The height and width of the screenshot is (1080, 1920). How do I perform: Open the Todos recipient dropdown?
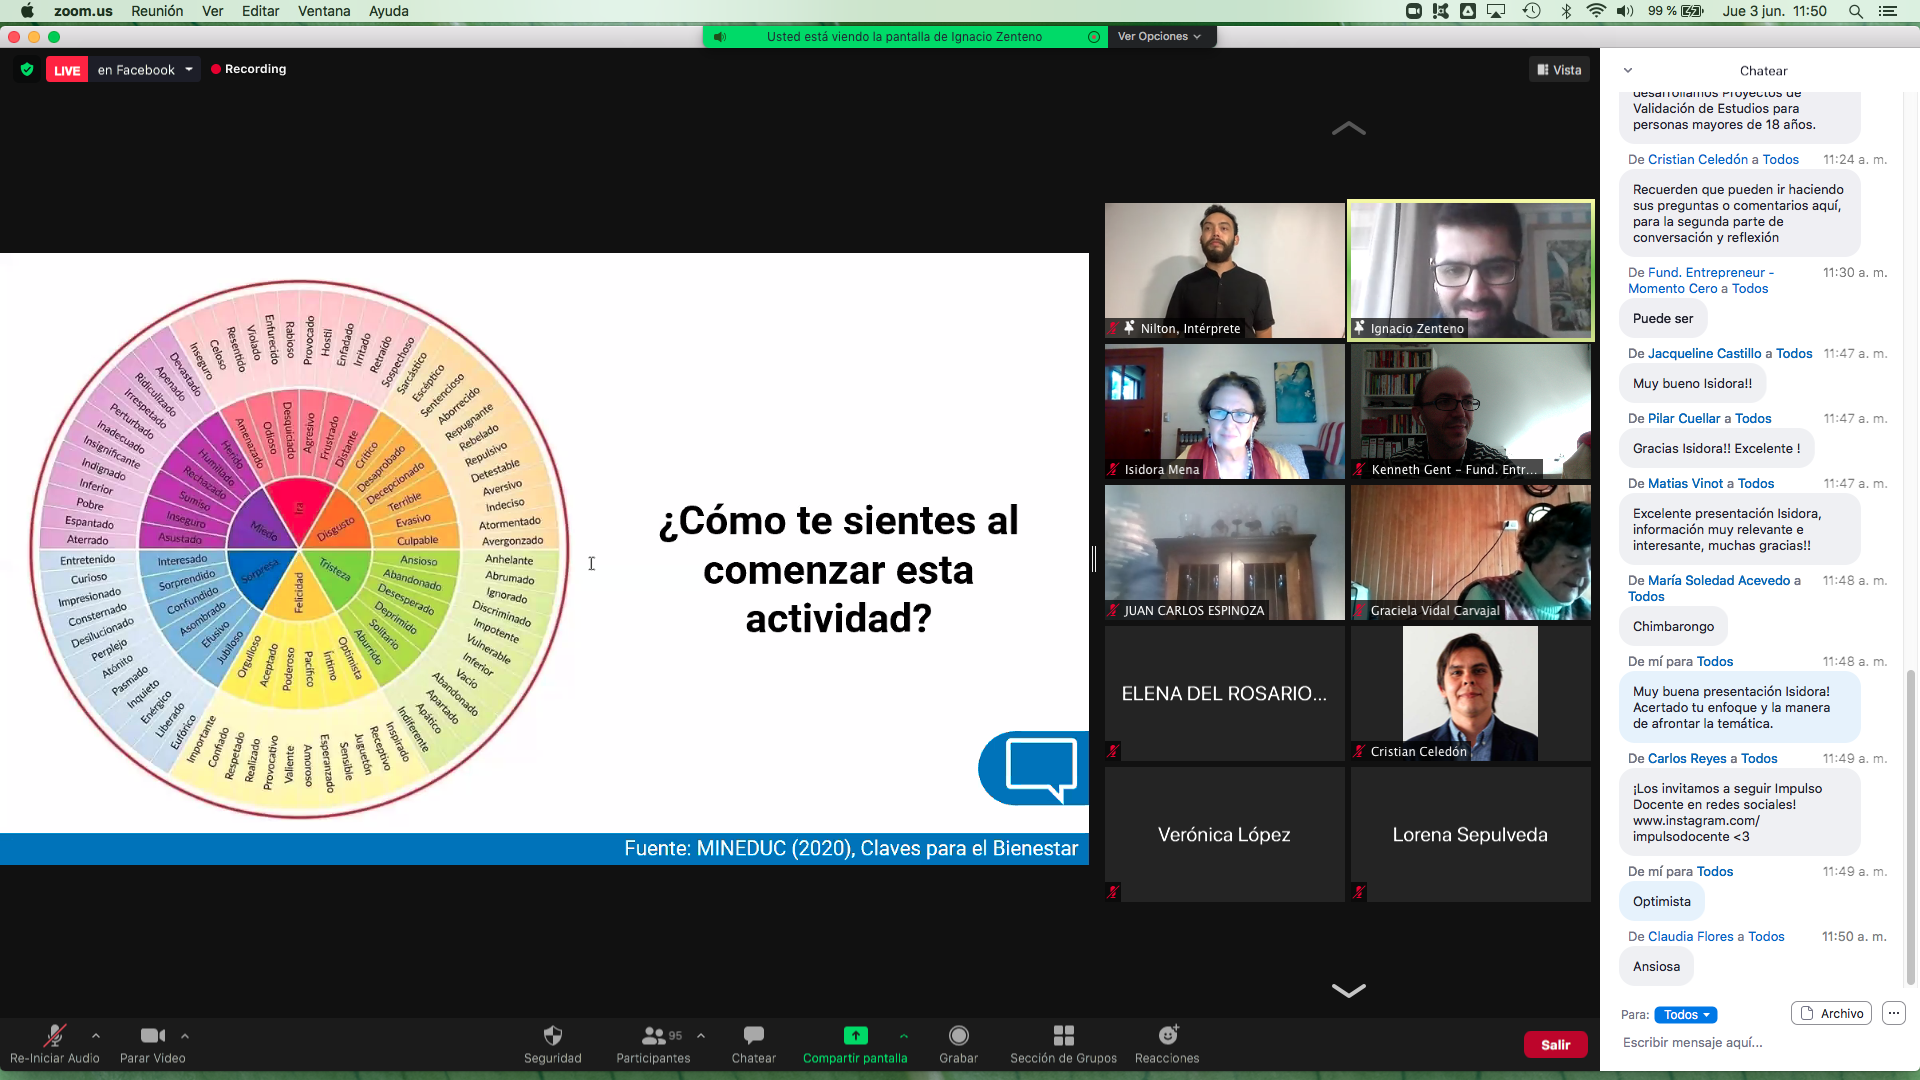tap(1685, 1014)
